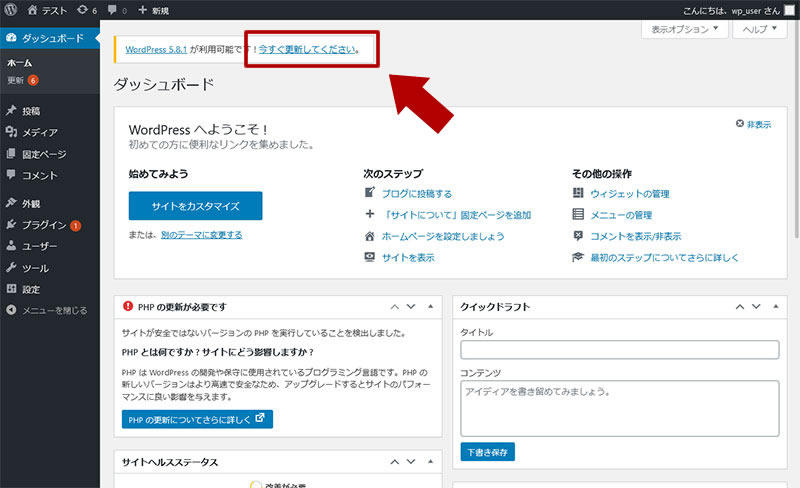Image resolution: width=800 pixels, height=488 pixels.
Task: Click the WordPress 5.8.1 link
Action: pos(156,50)
